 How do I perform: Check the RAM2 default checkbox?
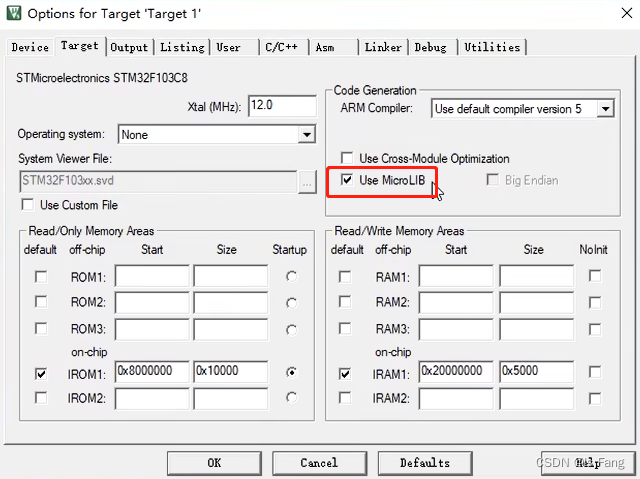[345, 302]
